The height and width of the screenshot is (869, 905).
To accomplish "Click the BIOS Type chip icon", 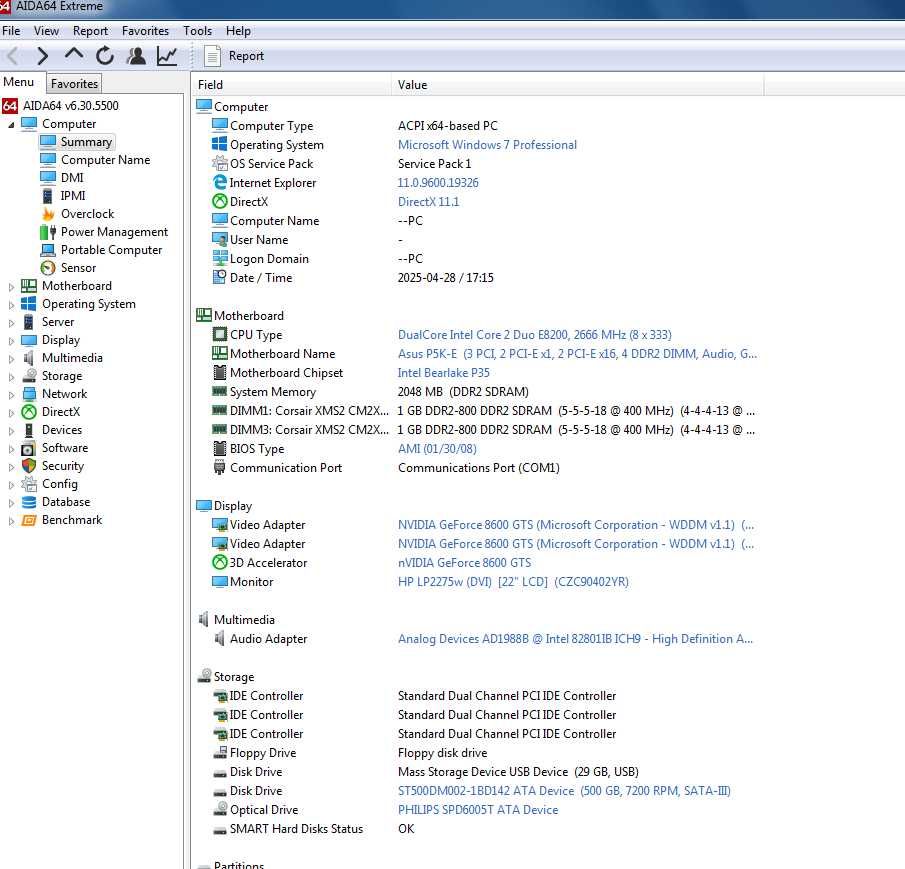I will pos(220,448).
